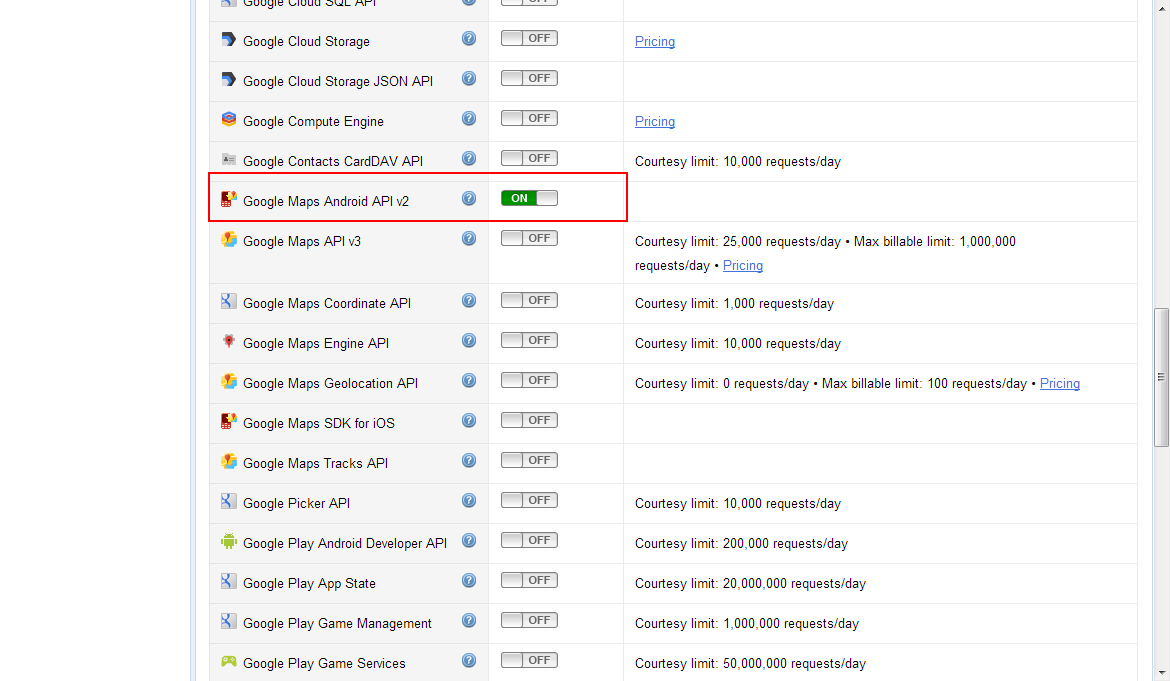Enable Google Maps API v3 switch

point(529,238)
